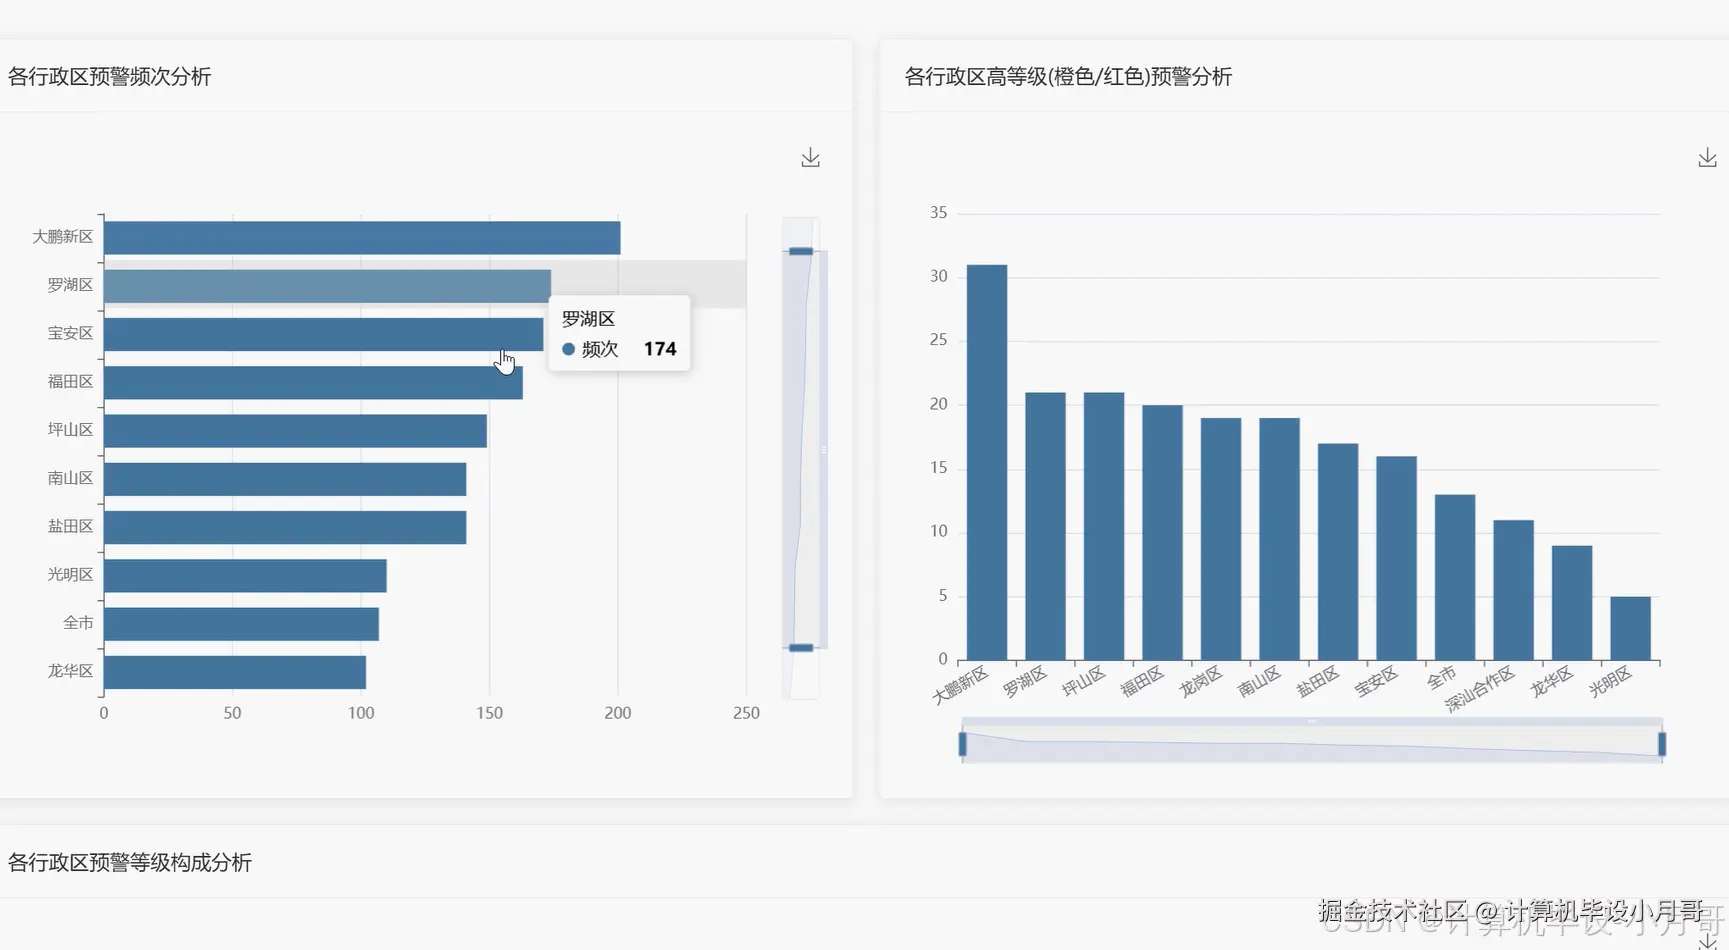Click the shortest 光明区 column in the right chart
Image resolution: width=1729 pixels, height=950 pixels.
pos(1630,628)
